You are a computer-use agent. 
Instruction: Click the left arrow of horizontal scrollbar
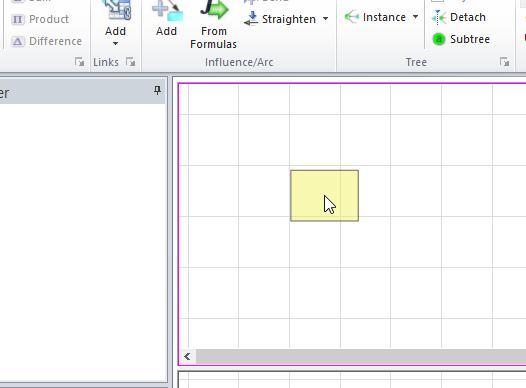pos(187,356)
